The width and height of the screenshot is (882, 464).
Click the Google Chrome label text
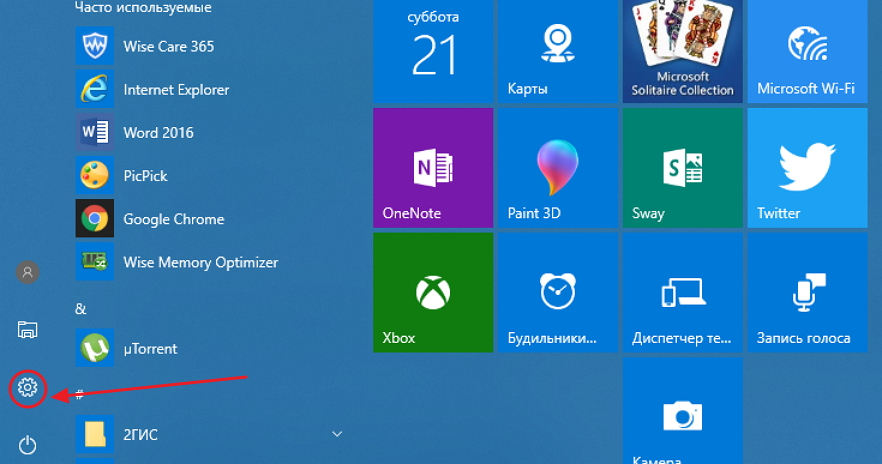(174, 219)
